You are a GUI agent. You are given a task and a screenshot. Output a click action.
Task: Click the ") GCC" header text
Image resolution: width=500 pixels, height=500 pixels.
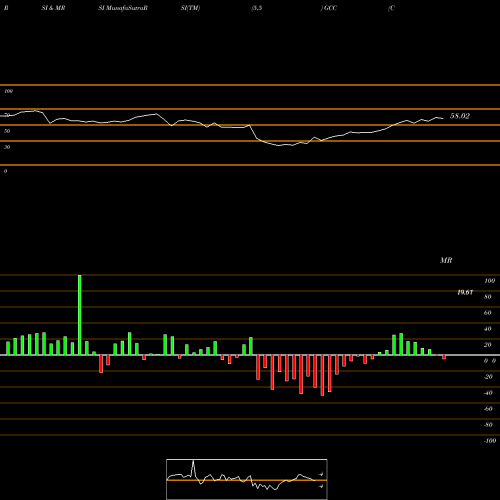(x=329, y=8)
